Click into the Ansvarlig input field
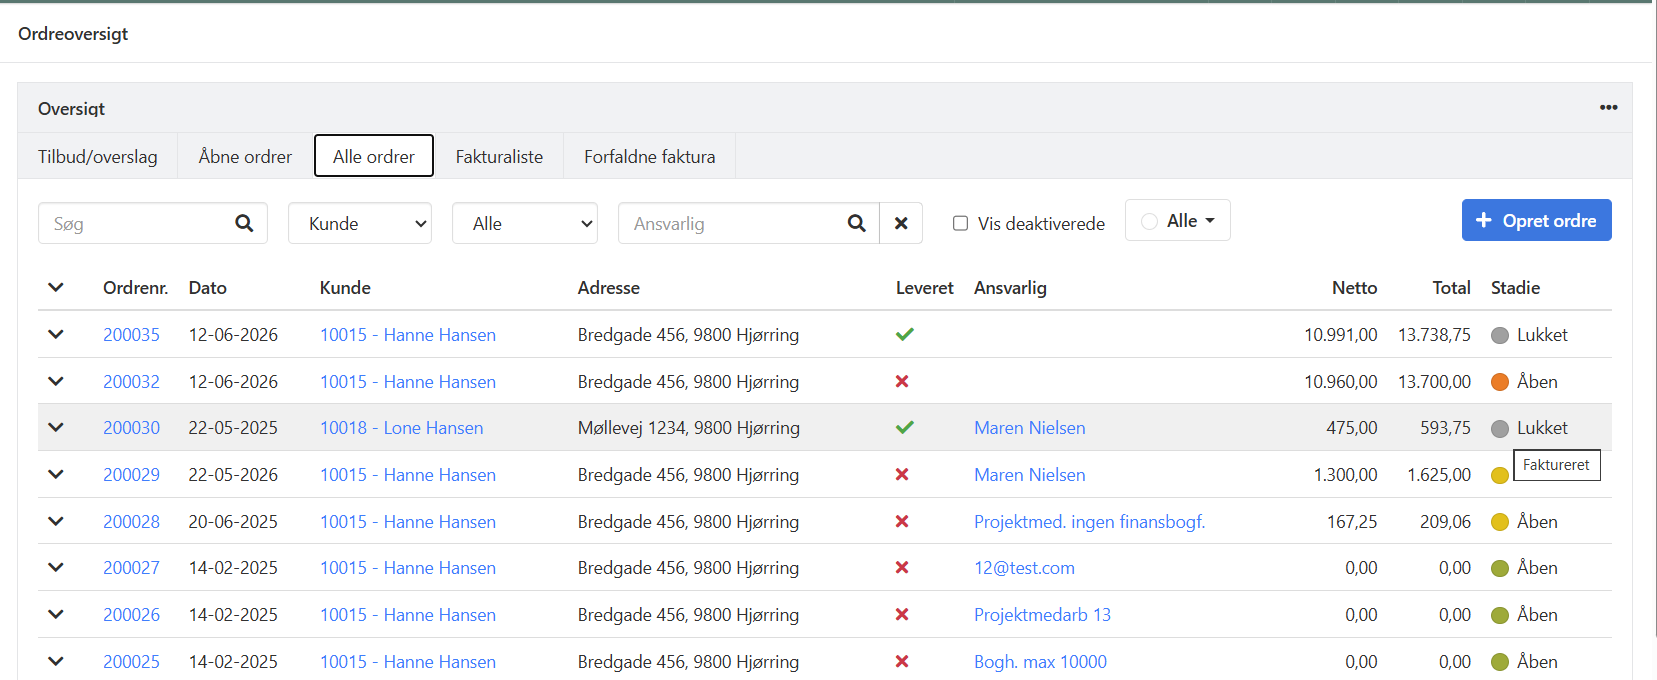 pos(733,223)
